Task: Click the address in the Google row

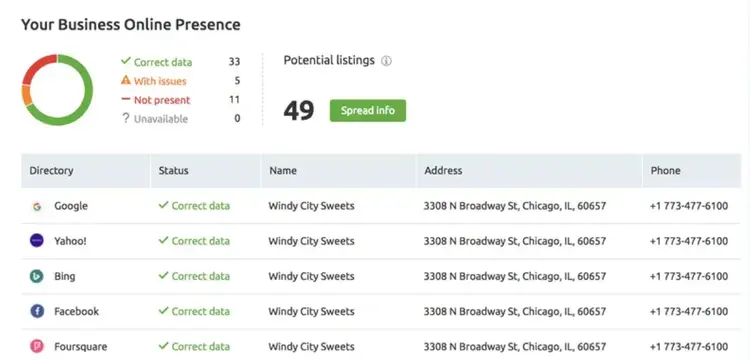Action: 515,206
